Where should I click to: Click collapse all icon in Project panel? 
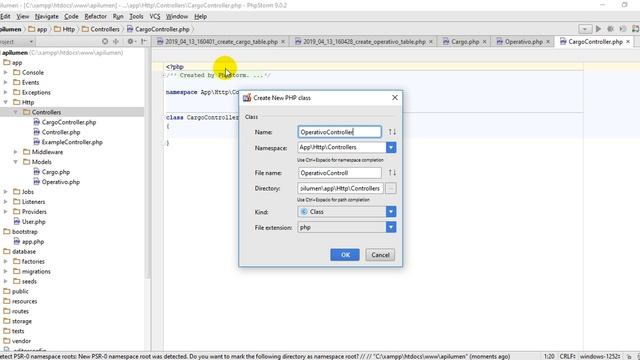[116, 41]
